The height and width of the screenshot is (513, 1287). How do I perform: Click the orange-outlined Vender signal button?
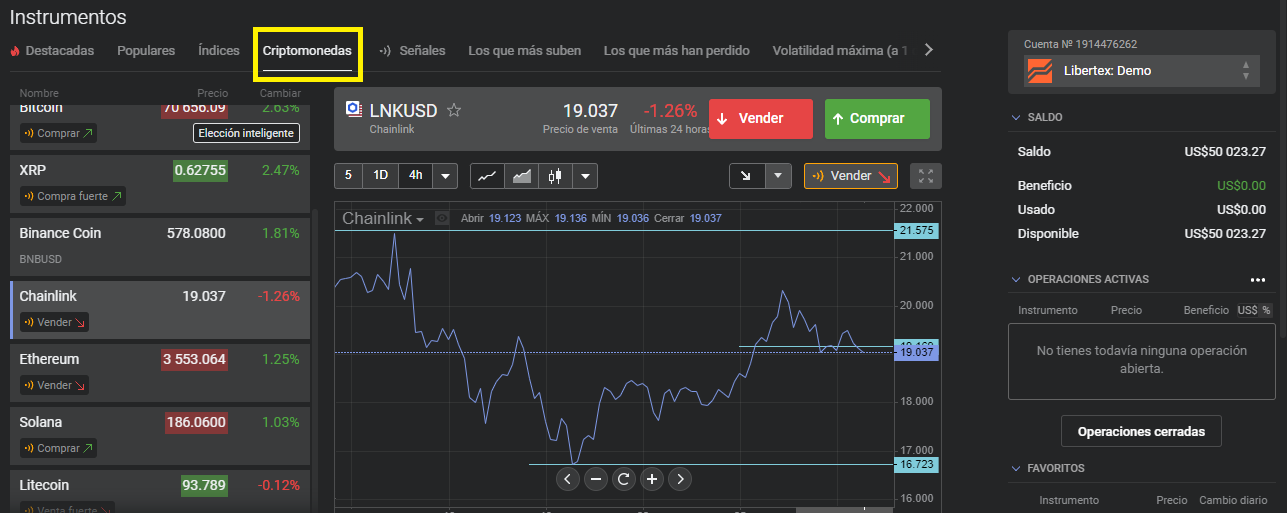coord(851,176)
